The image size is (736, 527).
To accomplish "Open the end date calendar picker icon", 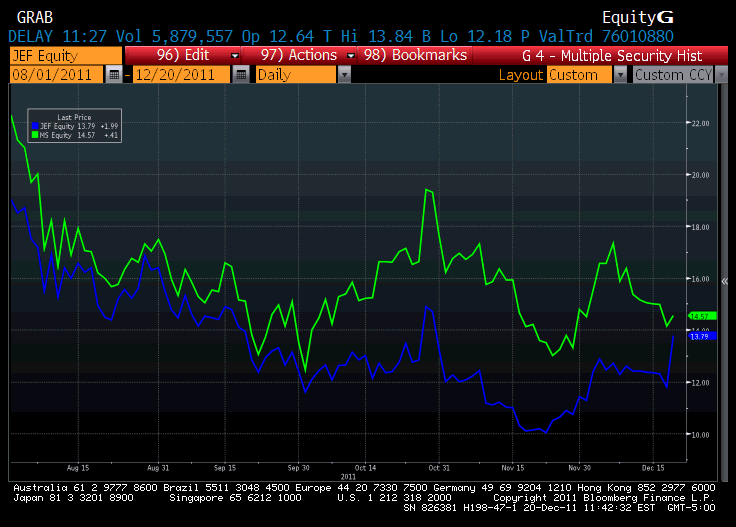I will coord(241,75).
